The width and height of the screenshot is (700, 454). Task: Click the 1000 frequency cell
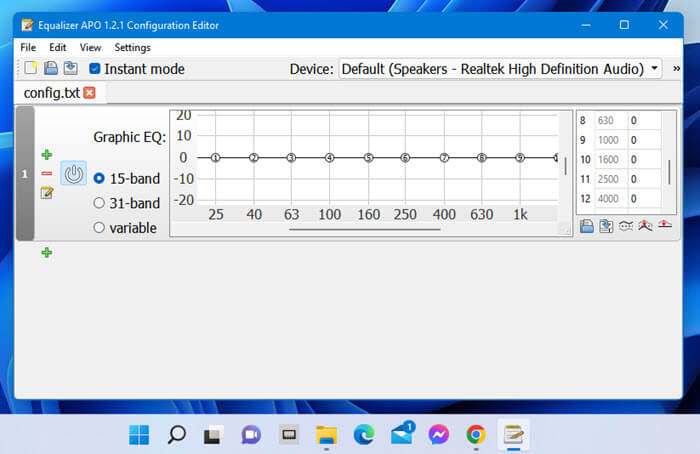point(610,140)
